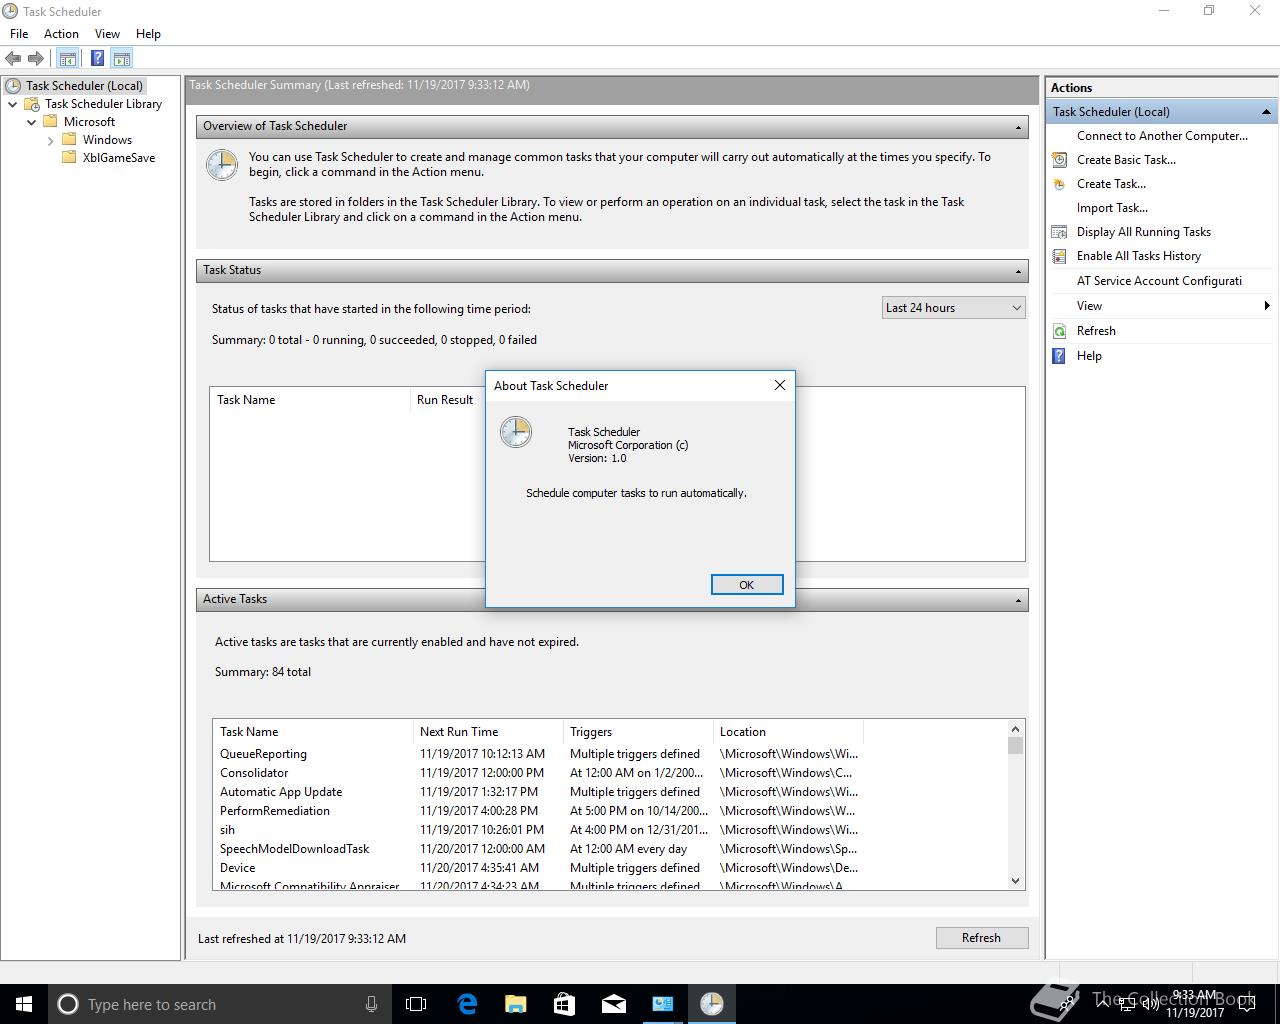The image size is (1280, 1024).
Task: Click the Location column header
Action: point(788,732)
